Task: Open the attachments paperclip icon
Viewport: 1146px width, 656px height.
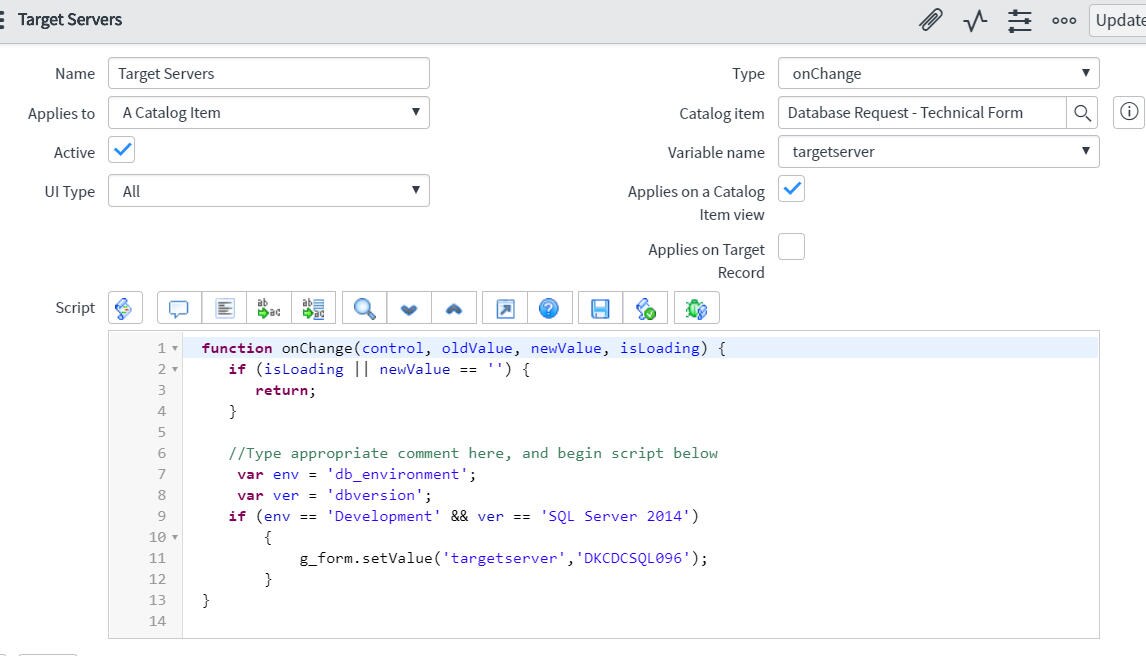Action: tap(930, 19)
